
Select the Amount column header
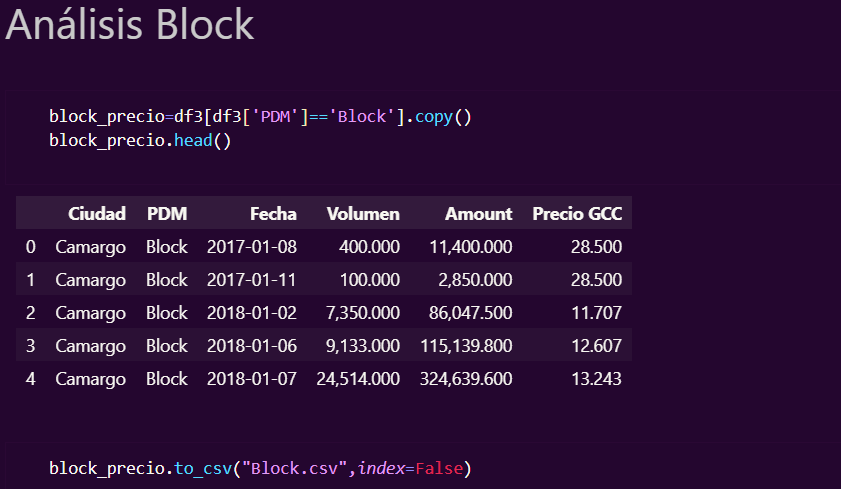click(478, 213)
